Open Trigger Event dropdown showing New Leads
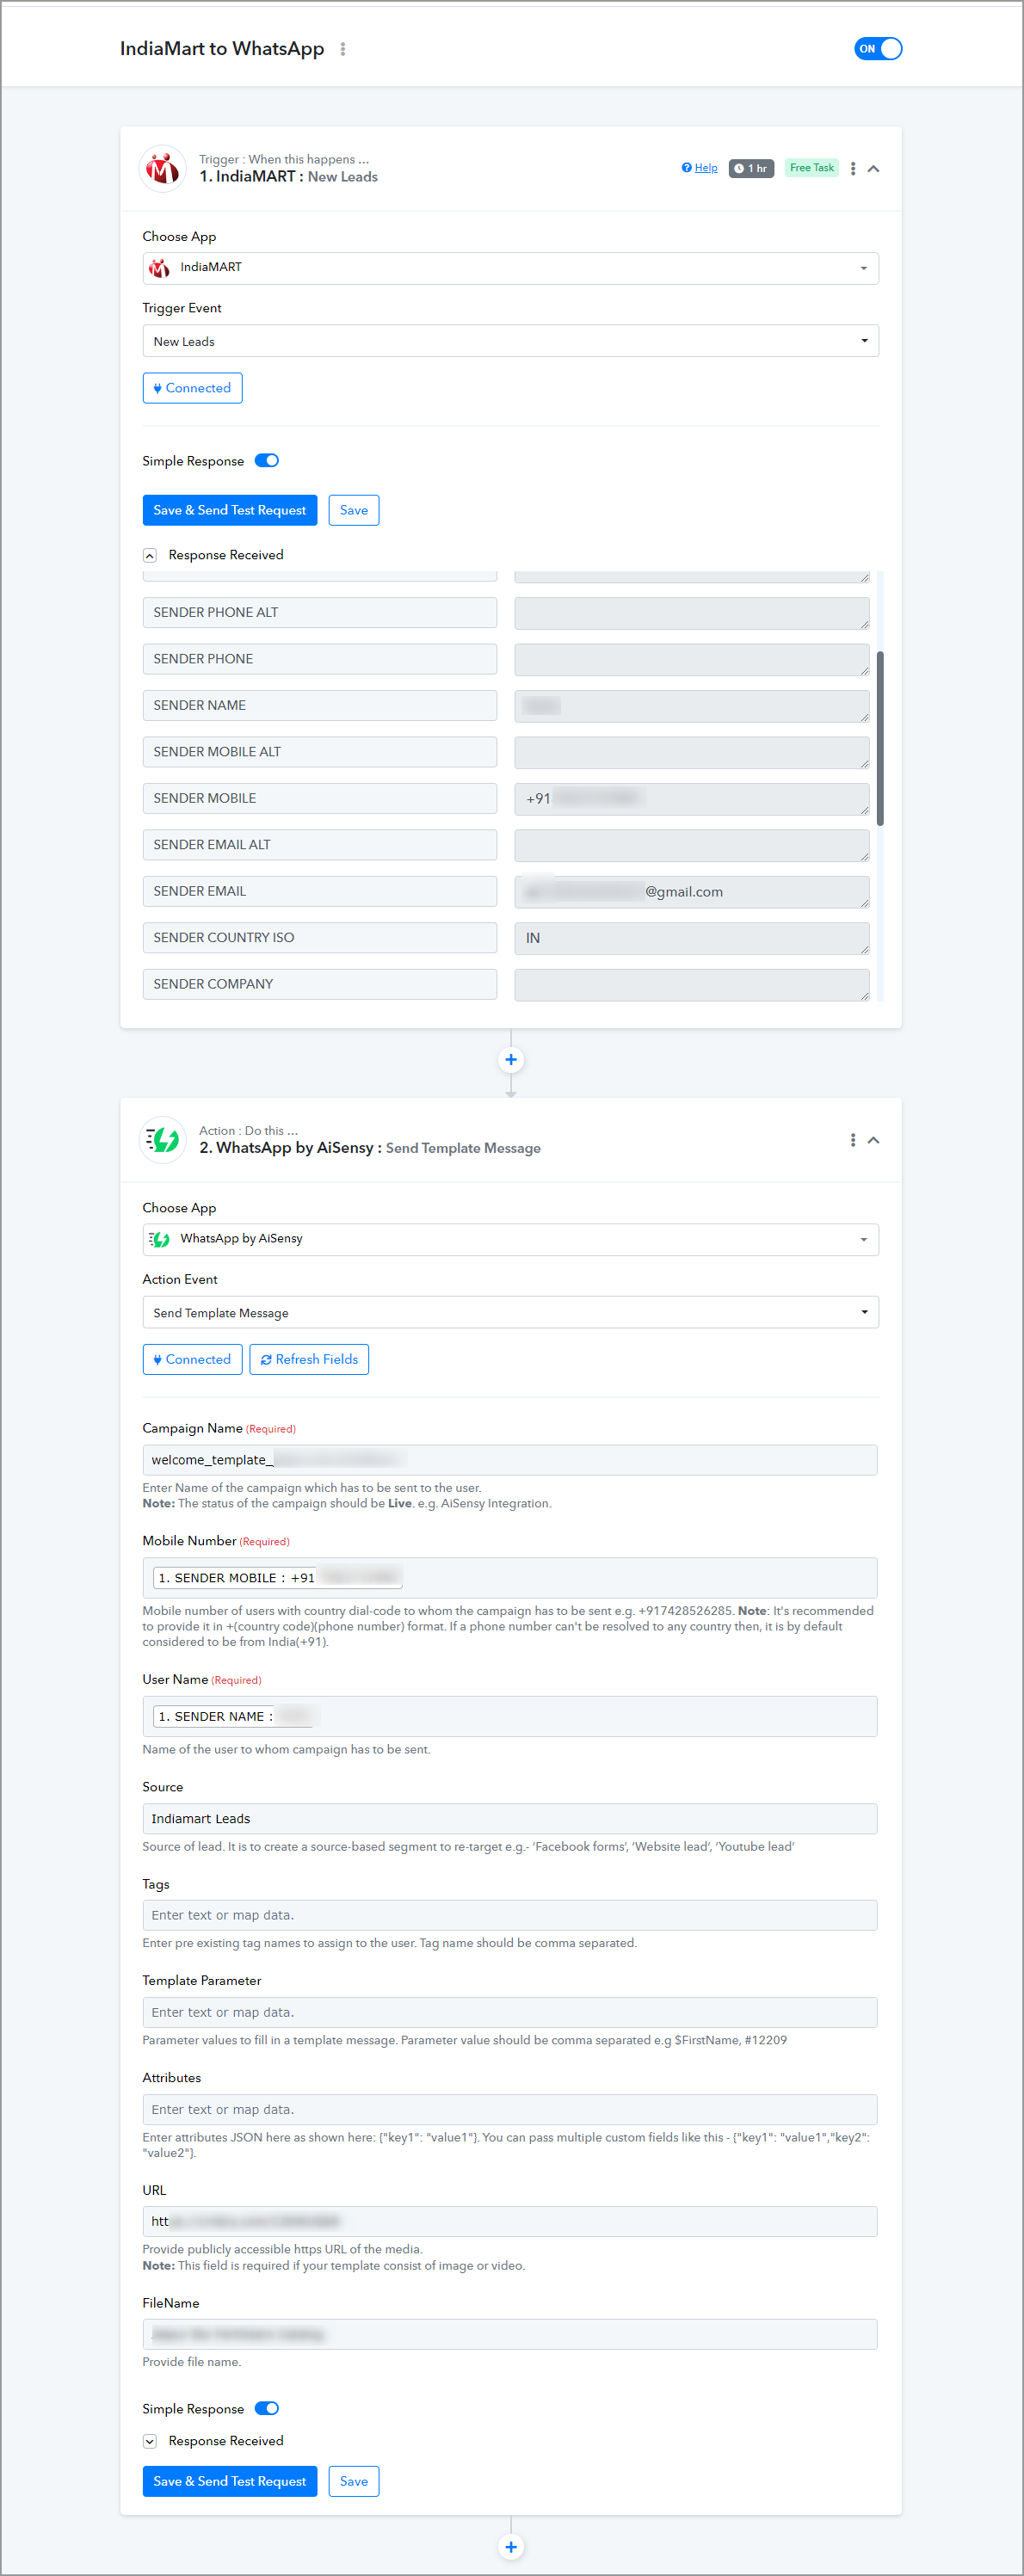The width and height of the screenshot is (1024, 2576). [510, 341]
